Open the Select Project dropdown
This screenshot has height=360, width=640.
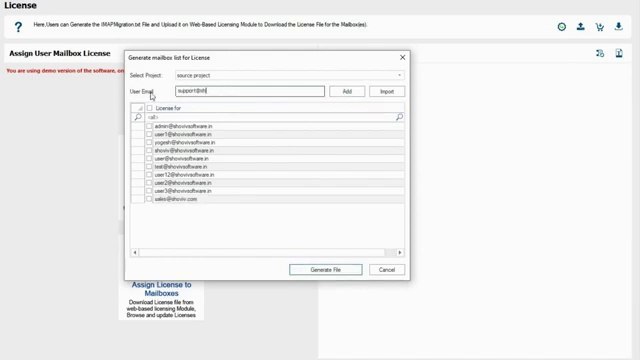[289, 76]
